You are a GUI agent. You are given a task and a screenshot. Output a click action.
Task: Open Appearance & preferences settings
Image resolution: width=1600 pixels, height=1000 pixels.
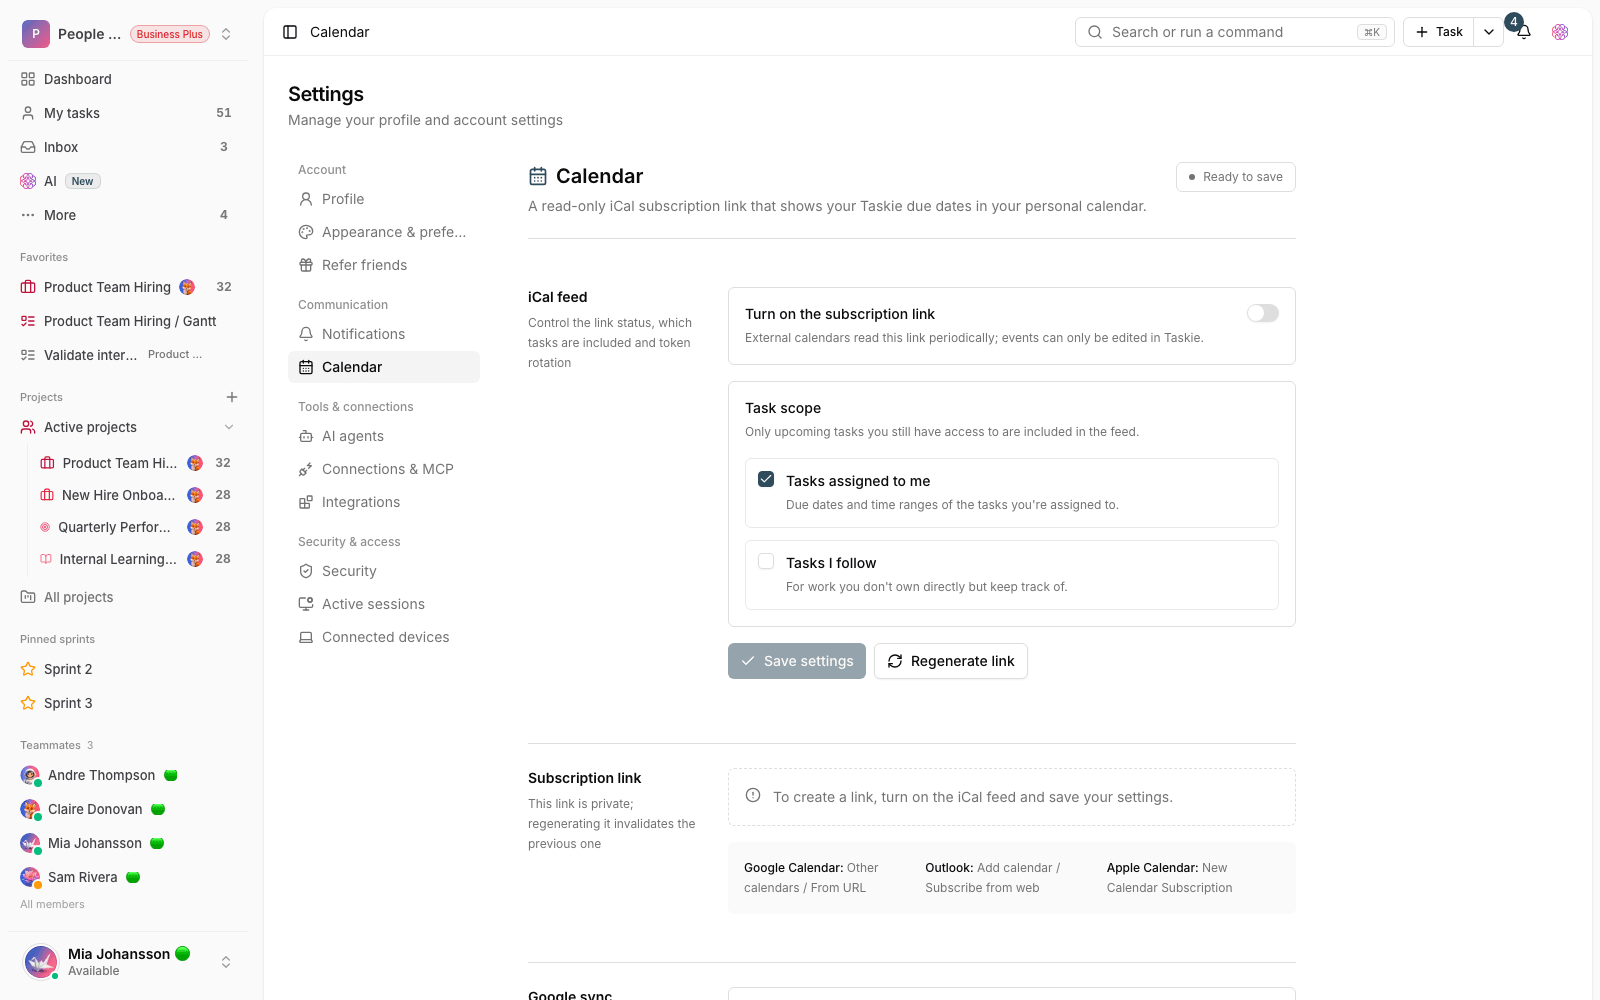[384, 232]
